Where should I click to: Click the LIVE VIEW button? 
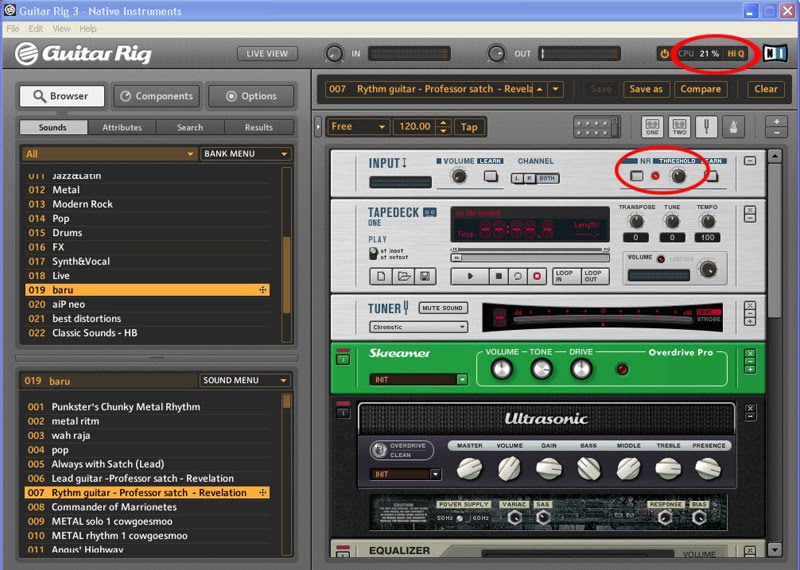(x=267, y=54)
